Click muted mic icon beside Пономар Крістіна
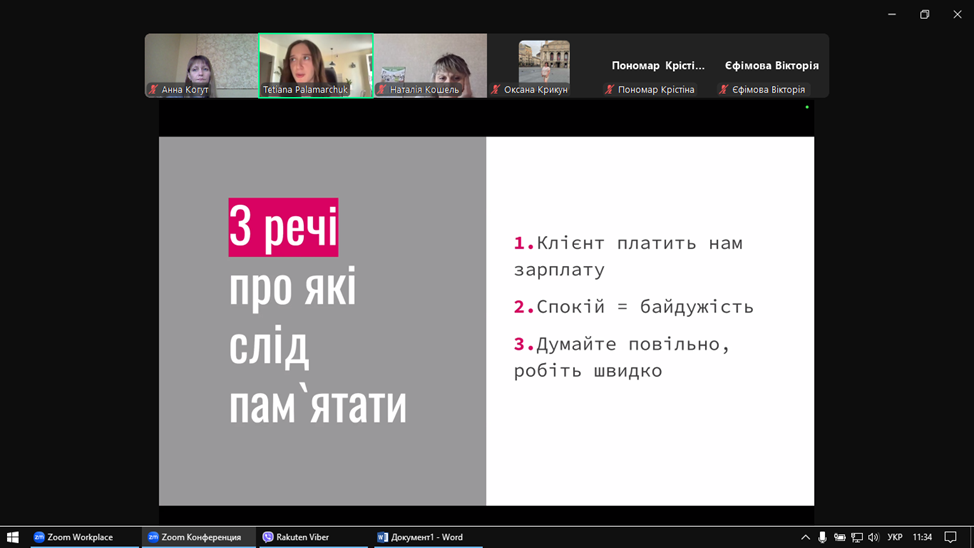Screen dimensions: 974x548 609,90
